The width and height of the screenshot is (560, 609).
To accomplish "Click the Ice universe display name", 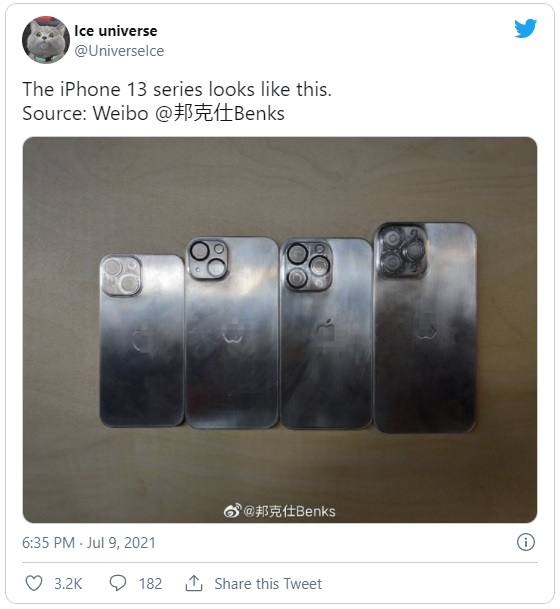I will coord(116,31).
